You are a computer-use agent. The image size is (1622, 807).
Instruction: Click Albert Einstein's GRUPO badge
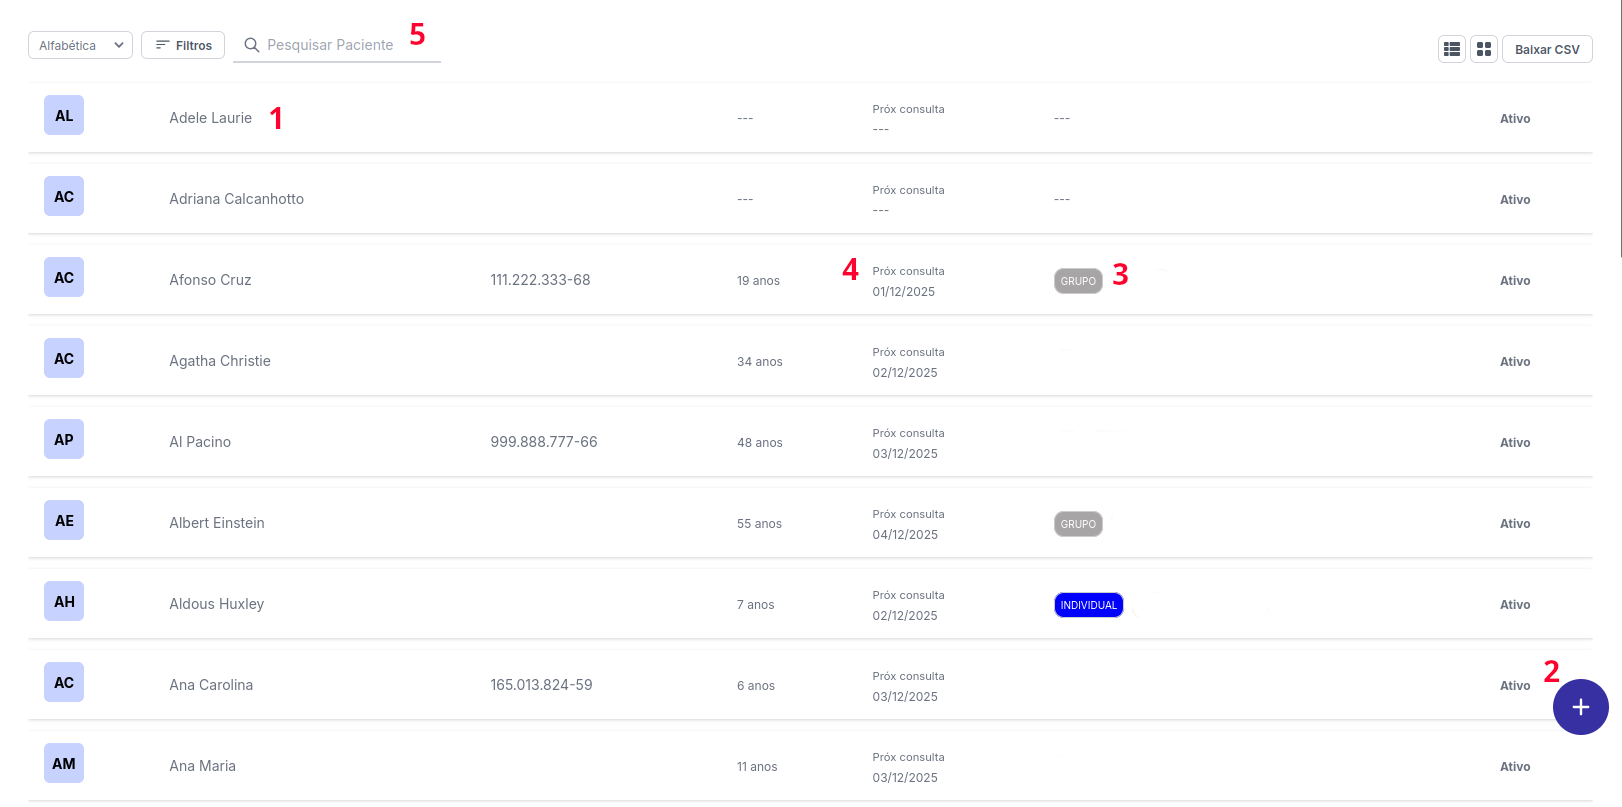1078,524
